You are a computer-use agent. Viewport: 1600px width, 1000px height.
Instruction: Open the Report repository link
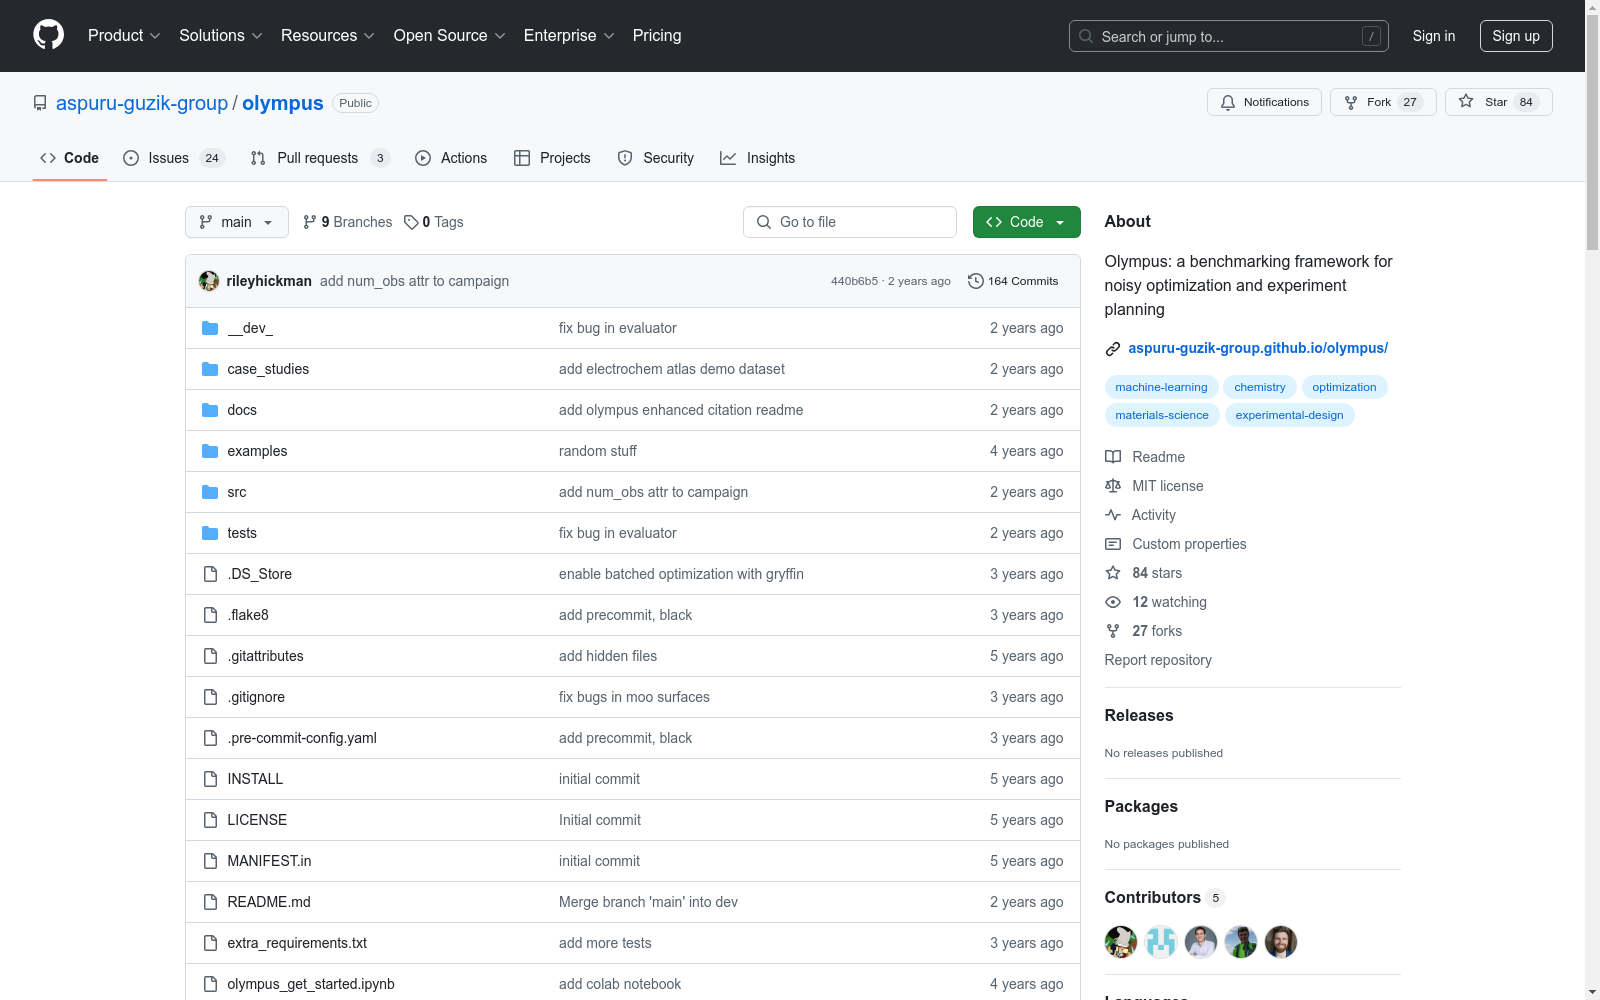[1158, 660]
